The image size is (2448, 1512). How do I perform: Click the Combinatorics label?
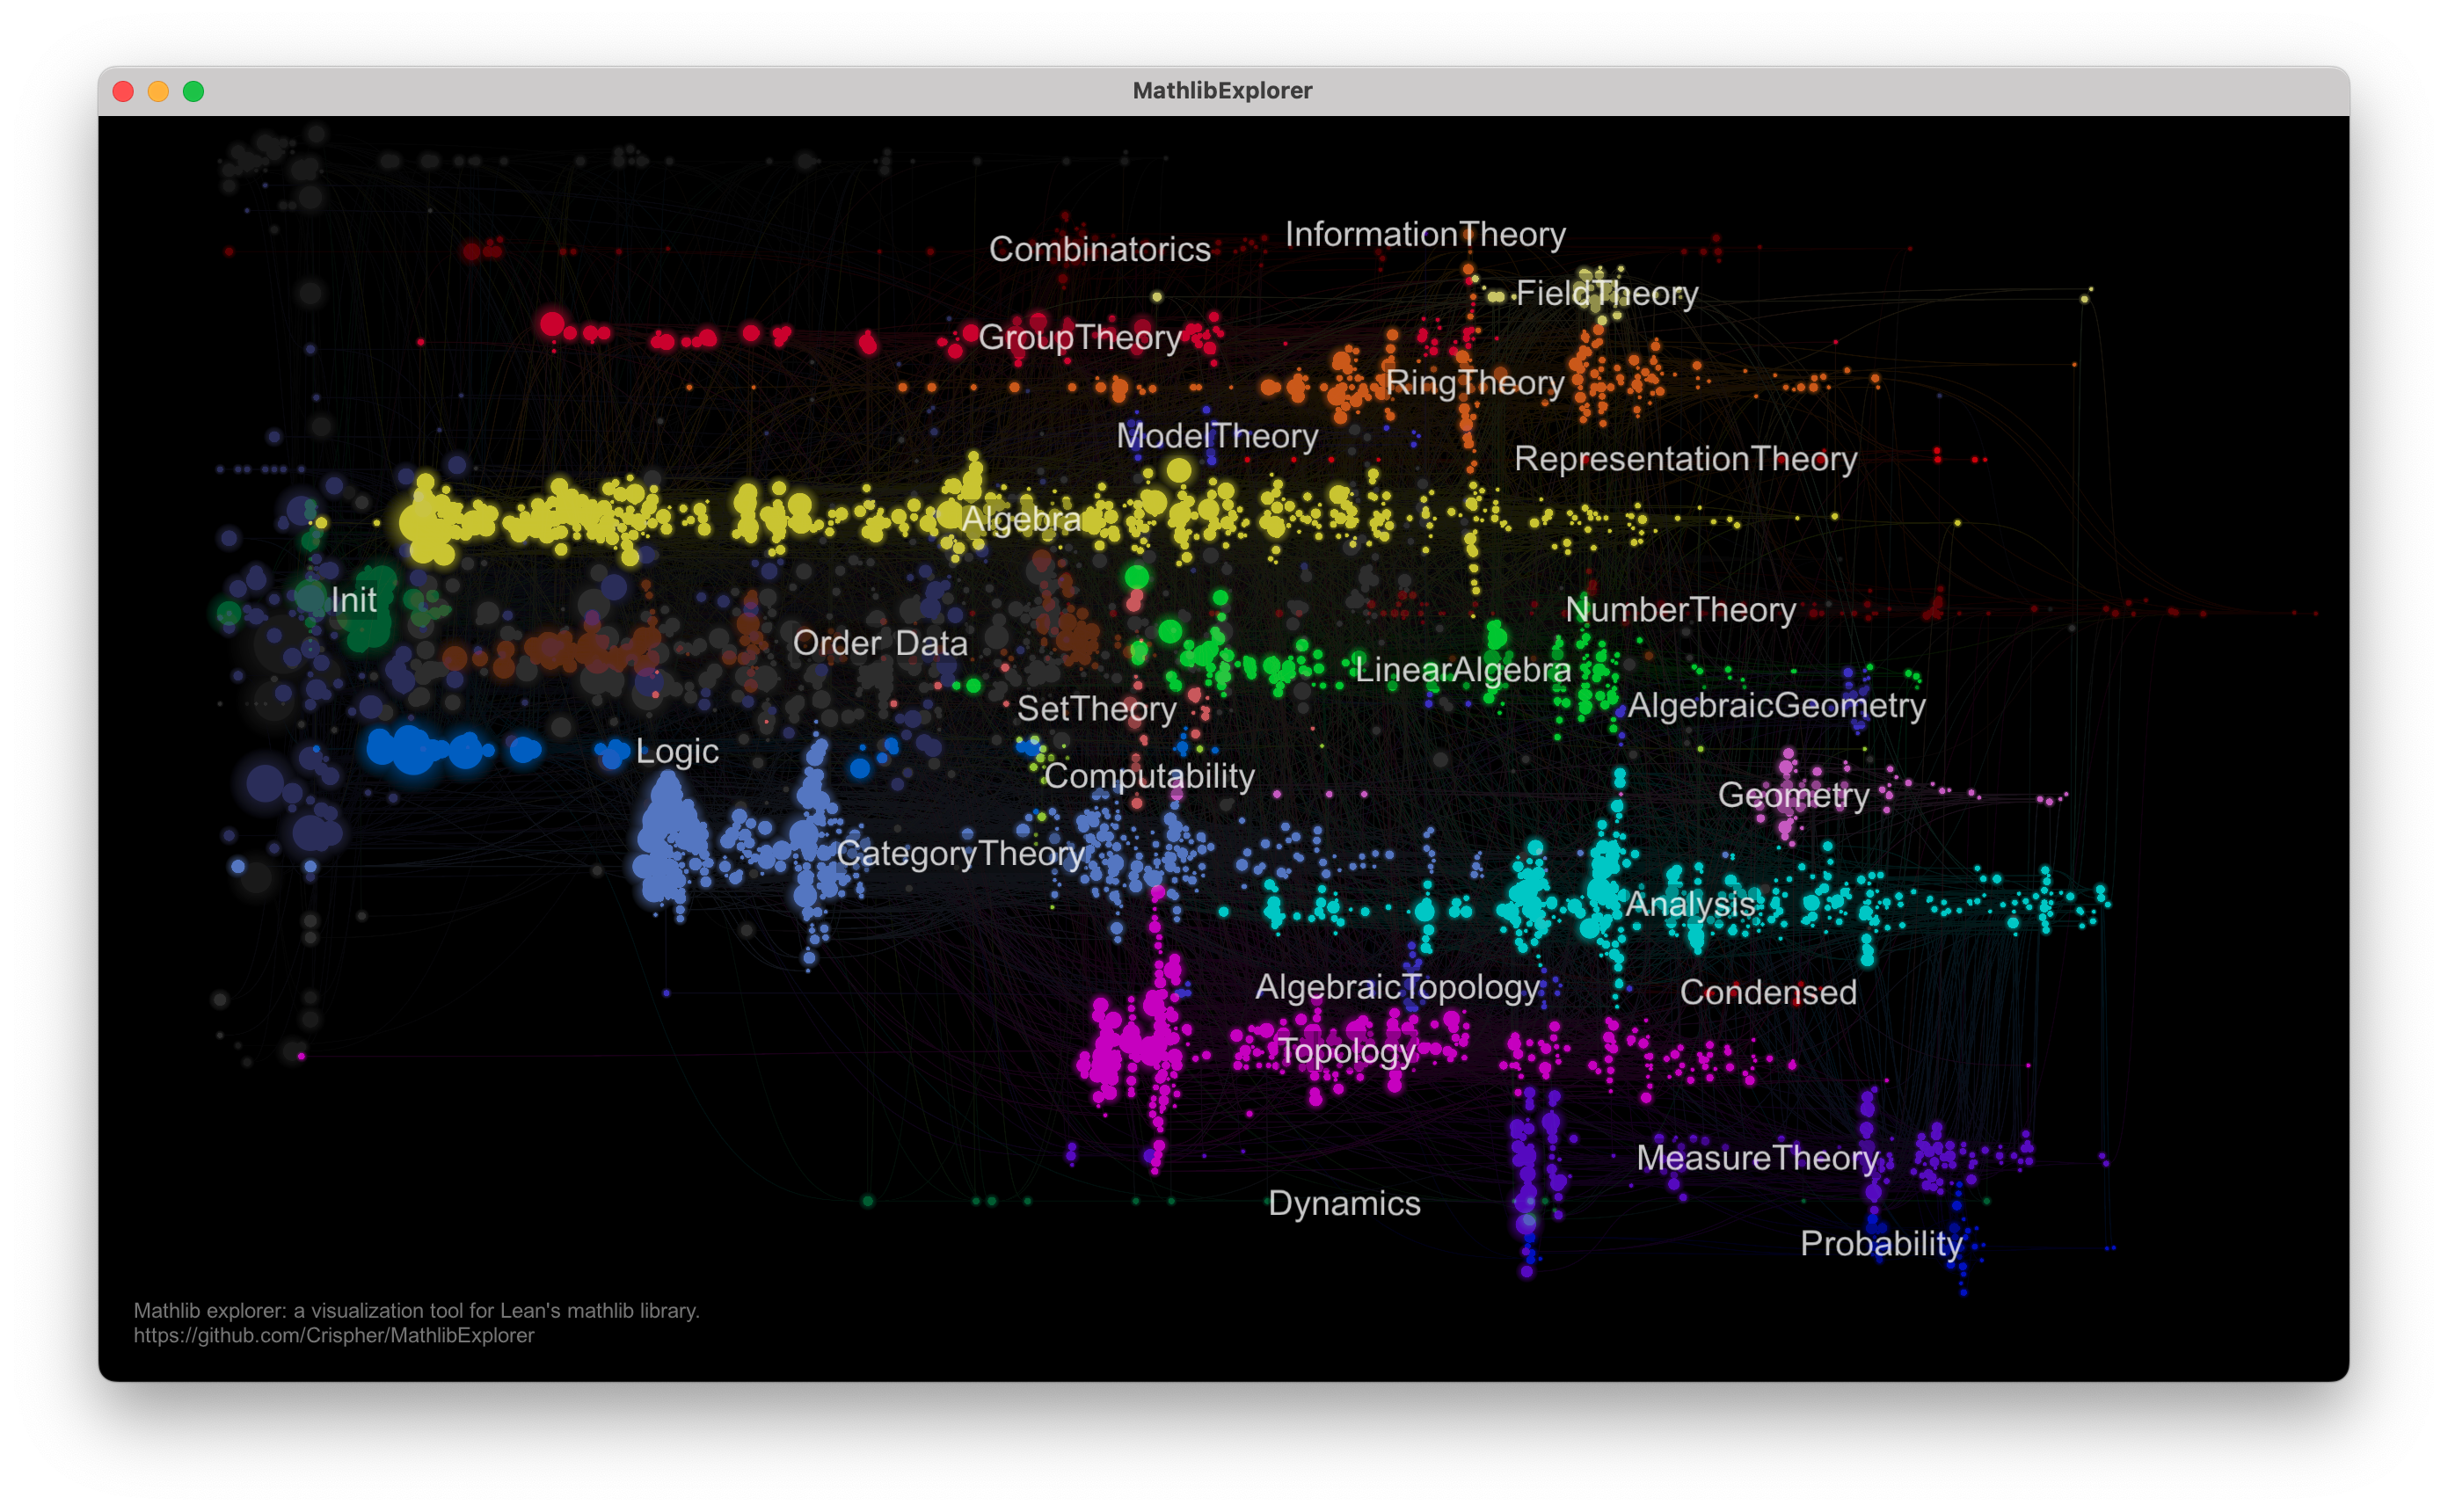(1099, 249)
